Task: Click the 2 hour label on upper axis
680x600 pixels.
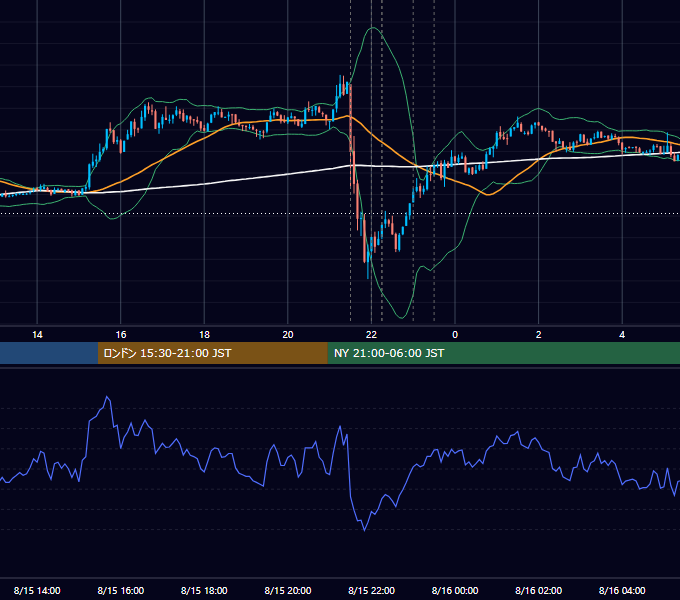Action: [x=539, y=335]
